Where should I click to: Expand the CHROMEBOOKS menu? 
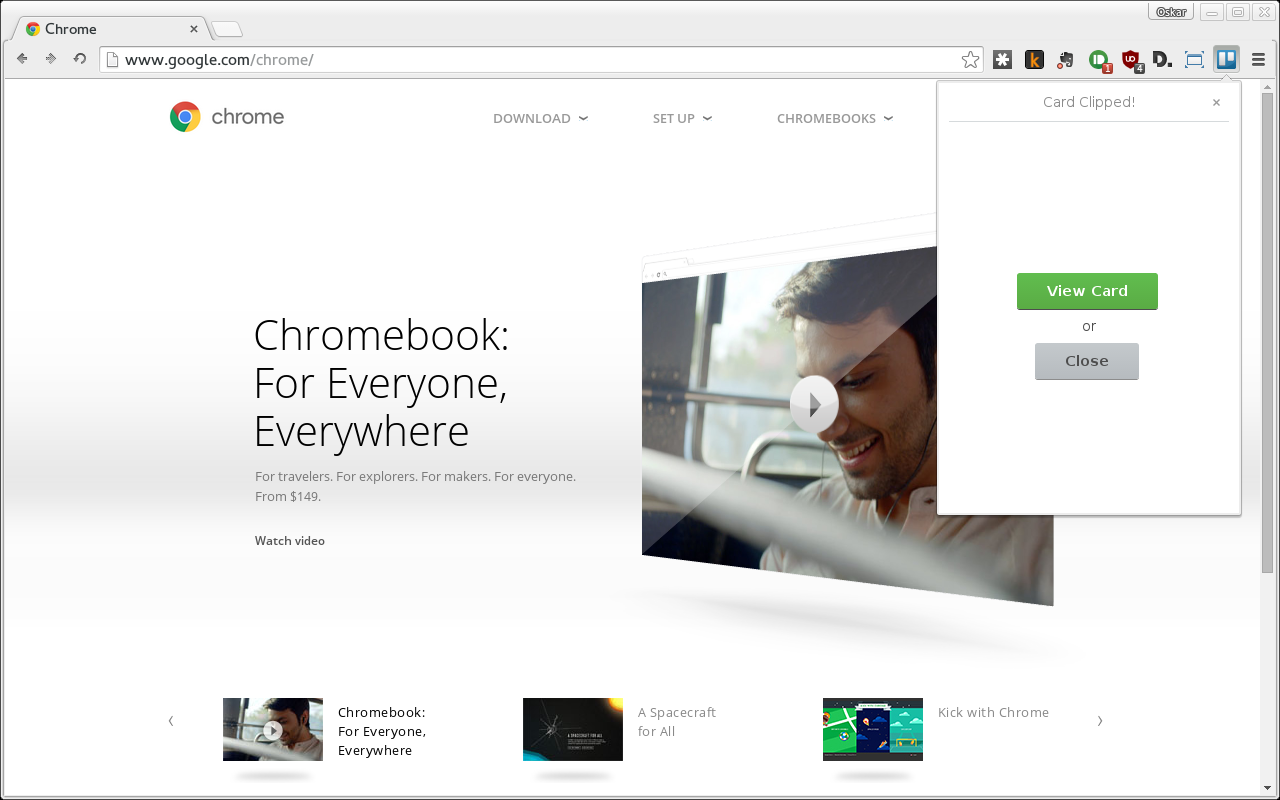[834, 118]
